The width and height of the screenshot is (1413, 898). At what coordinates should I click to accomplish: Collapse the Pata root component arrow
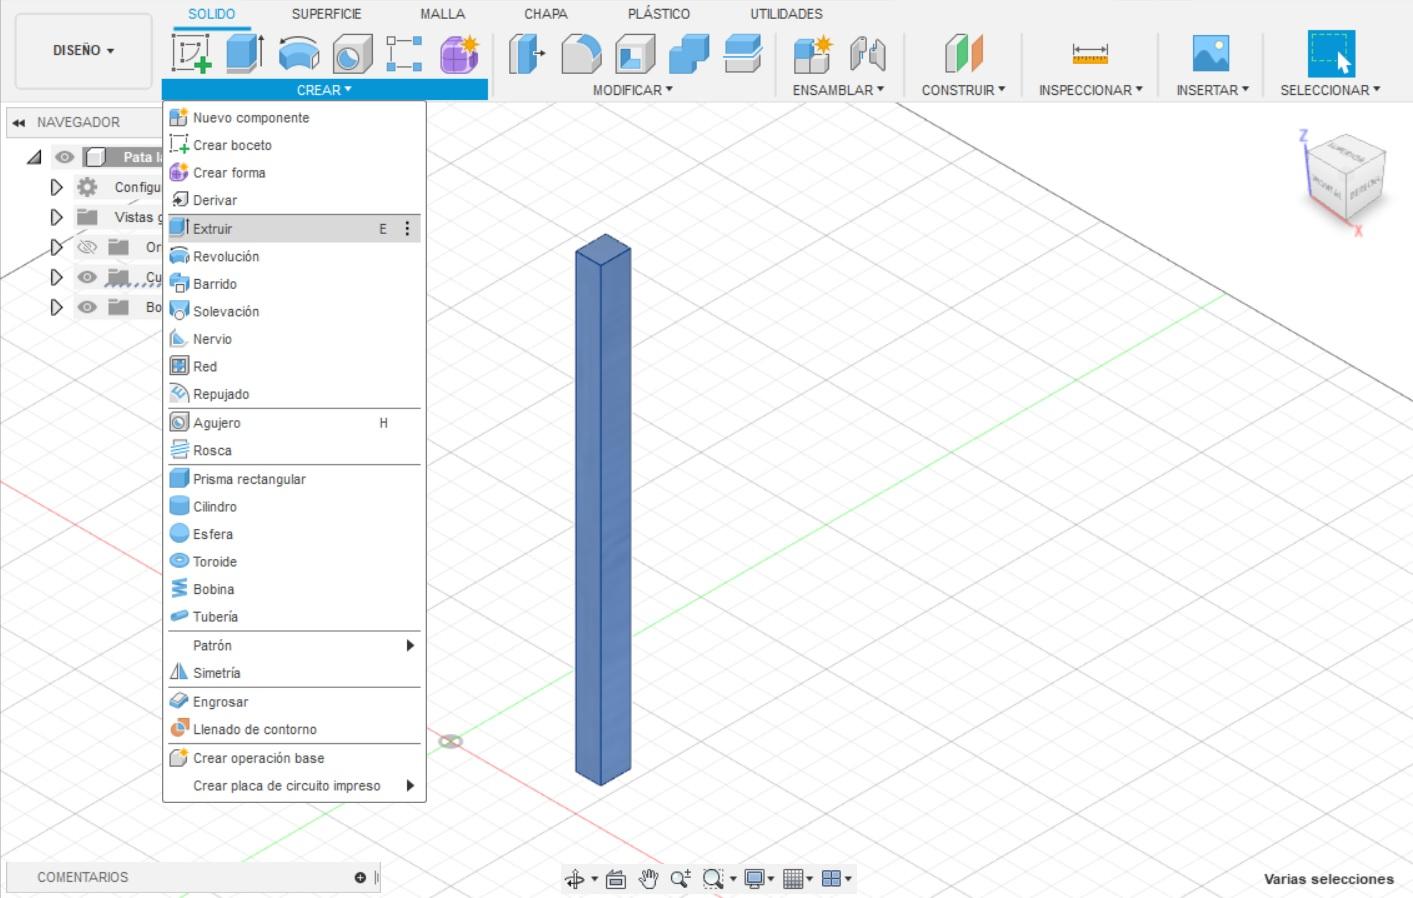[35, 157]
